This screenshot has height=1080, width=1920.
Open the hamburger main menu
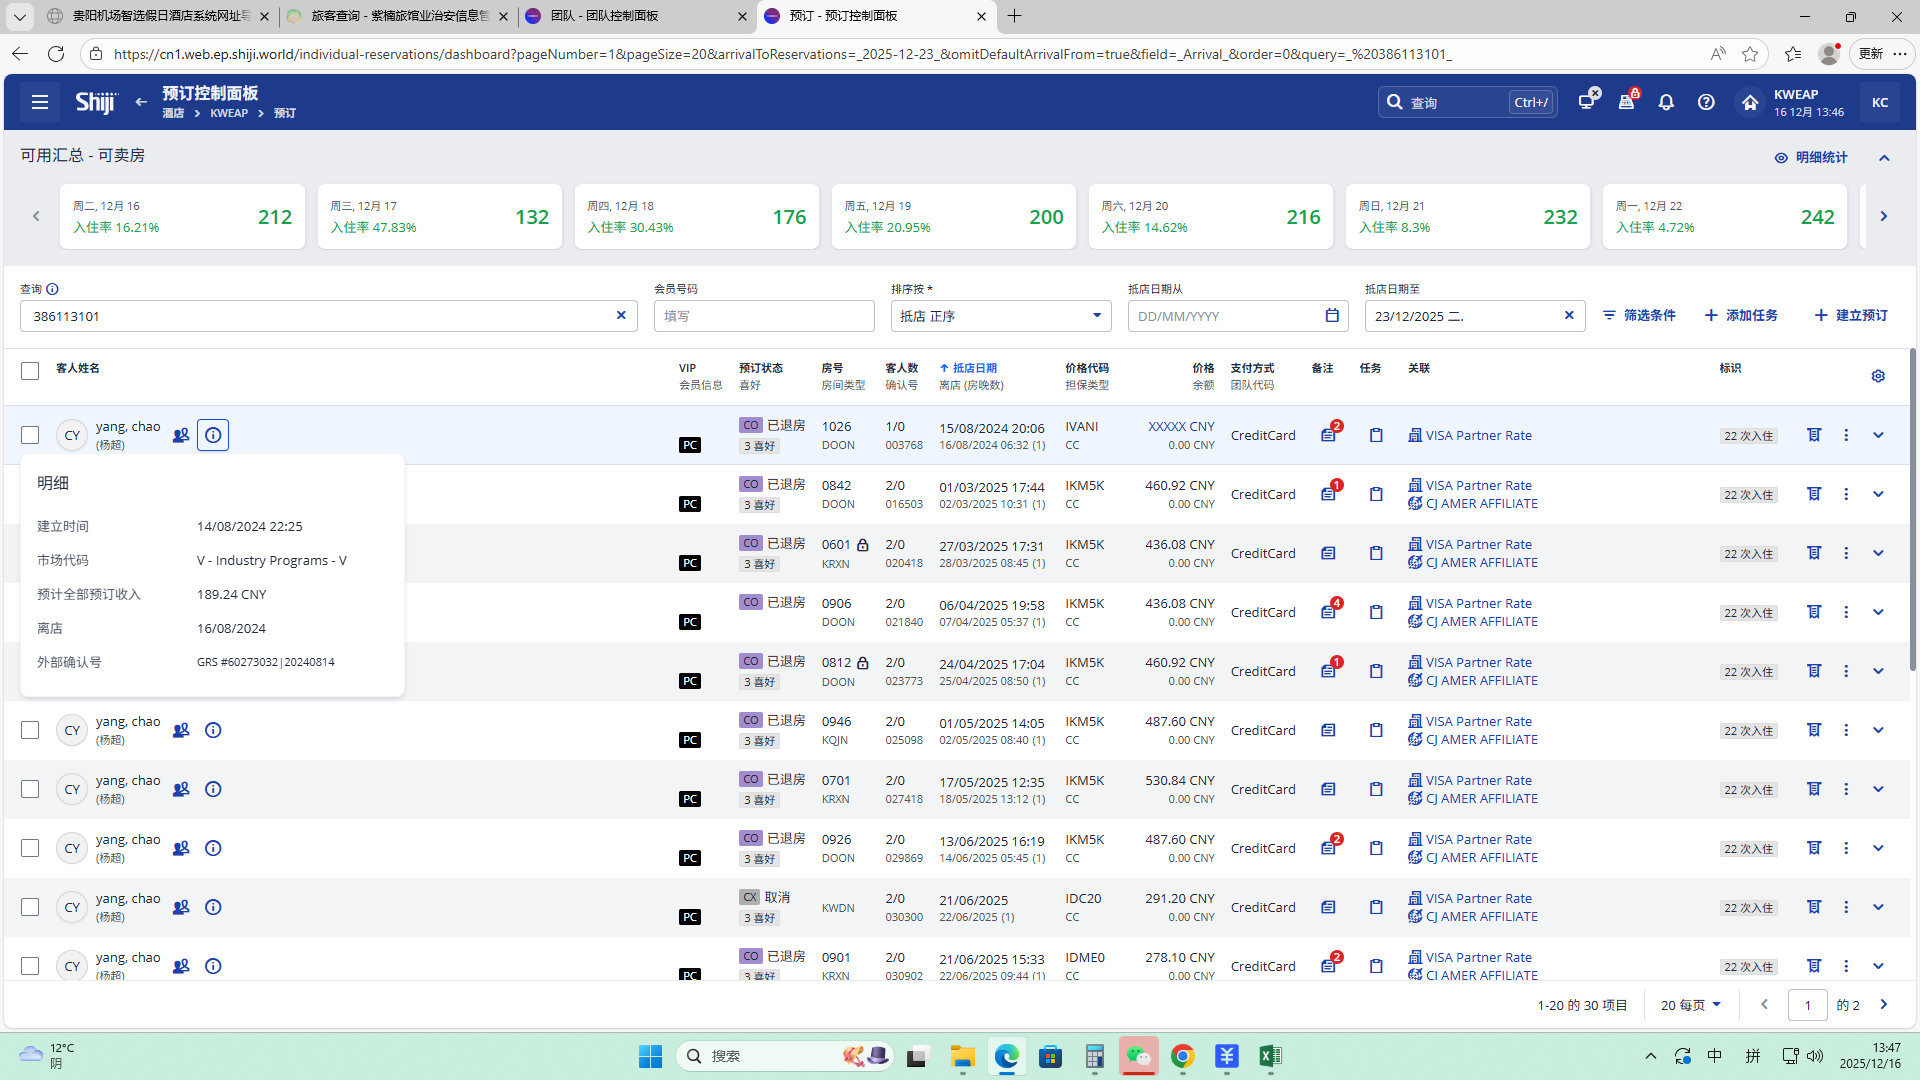coord(40,102)
